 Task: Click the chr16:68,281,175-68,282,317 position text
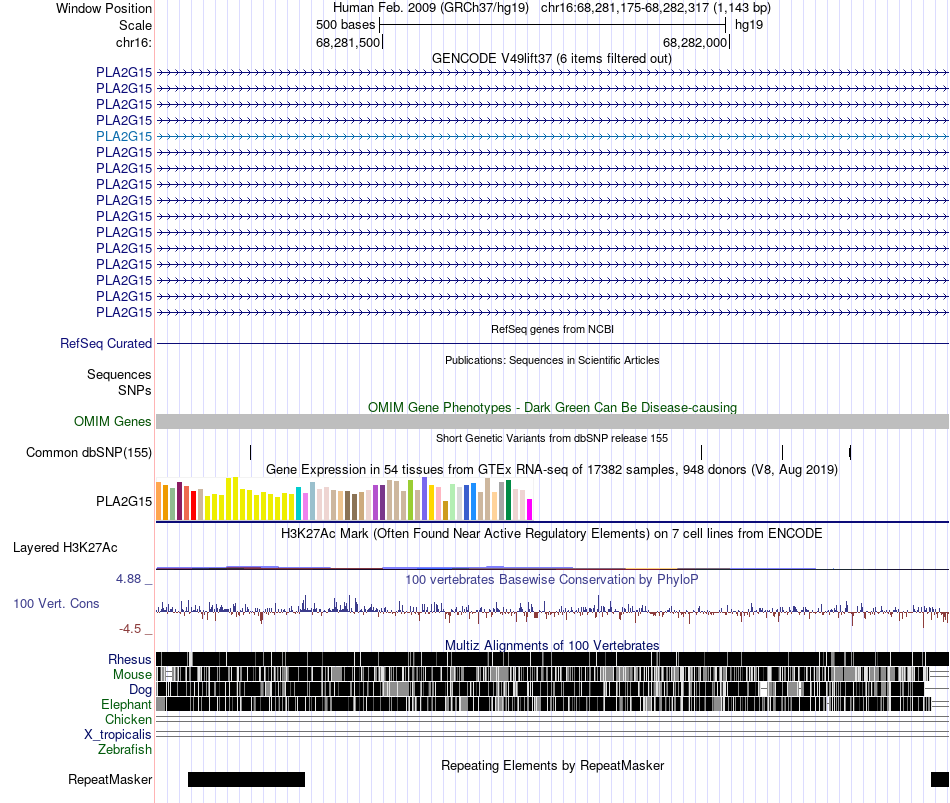656,8
